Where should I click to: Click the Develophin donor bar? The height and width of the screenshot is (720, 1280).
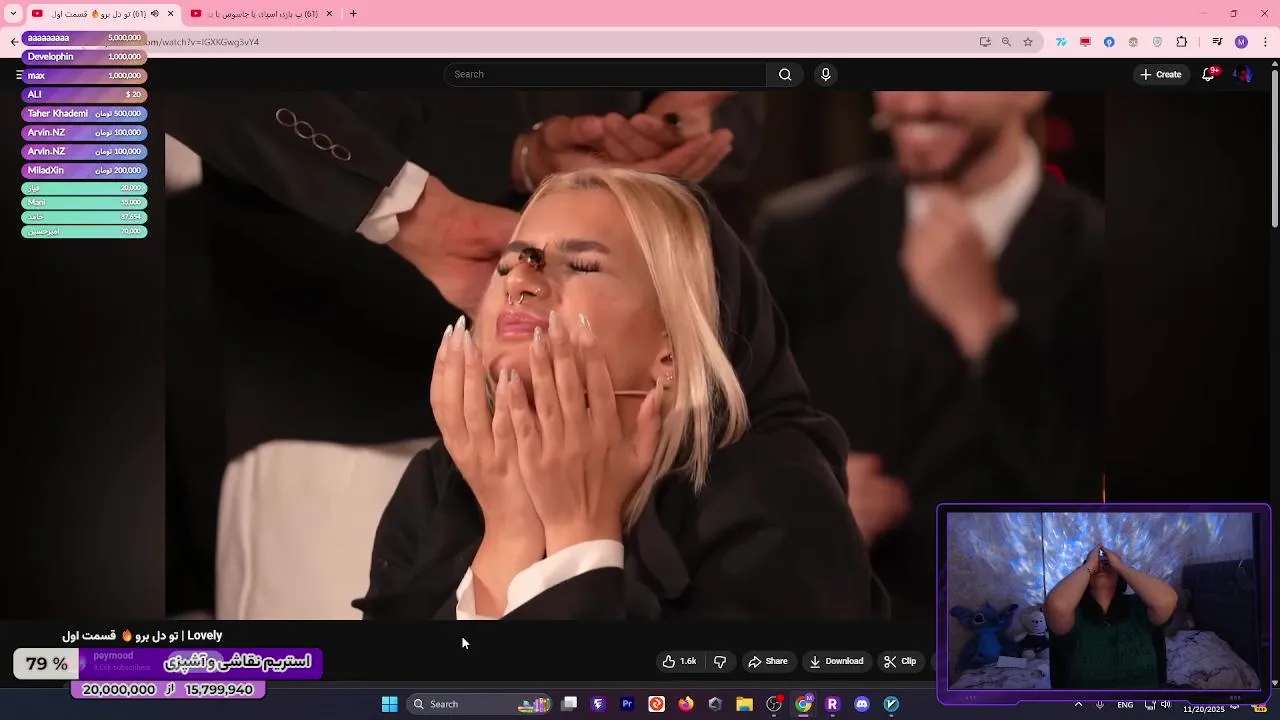click(x=84, y=57)
